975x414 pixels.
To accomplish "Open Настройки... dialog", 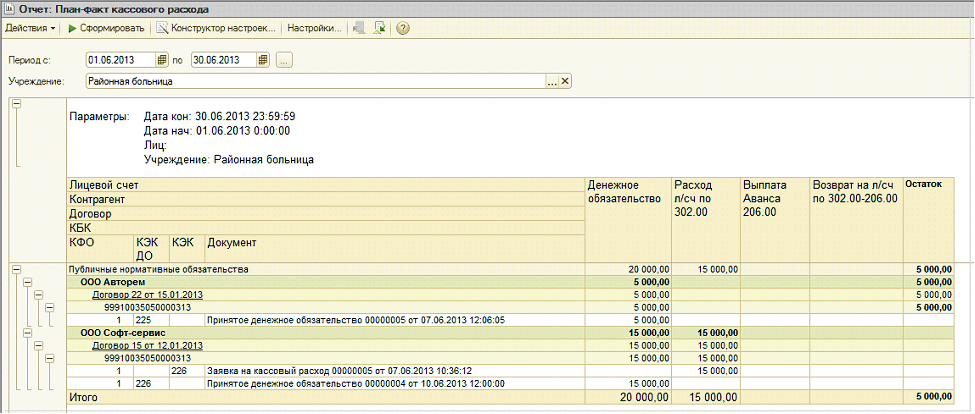I will [x=315, y=29].
